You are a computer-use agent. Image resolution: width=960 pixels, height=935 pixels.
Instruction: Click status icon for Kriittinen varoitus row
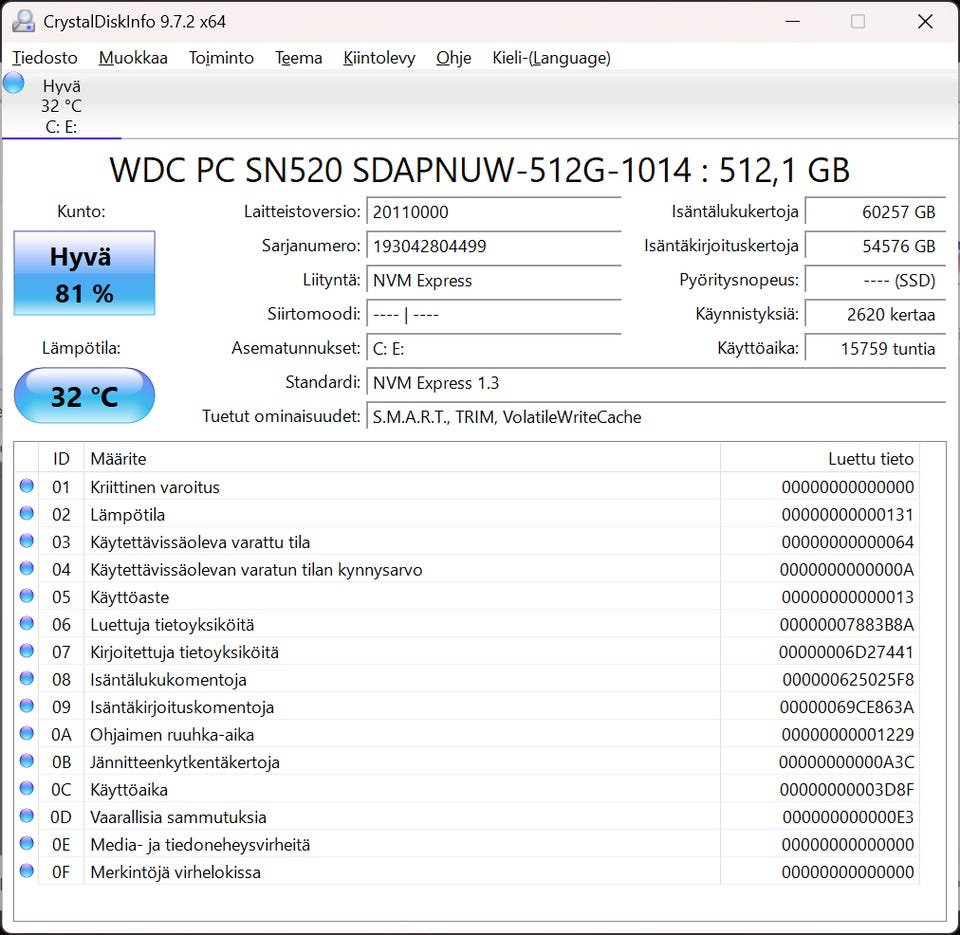click(x=26, y=486)
